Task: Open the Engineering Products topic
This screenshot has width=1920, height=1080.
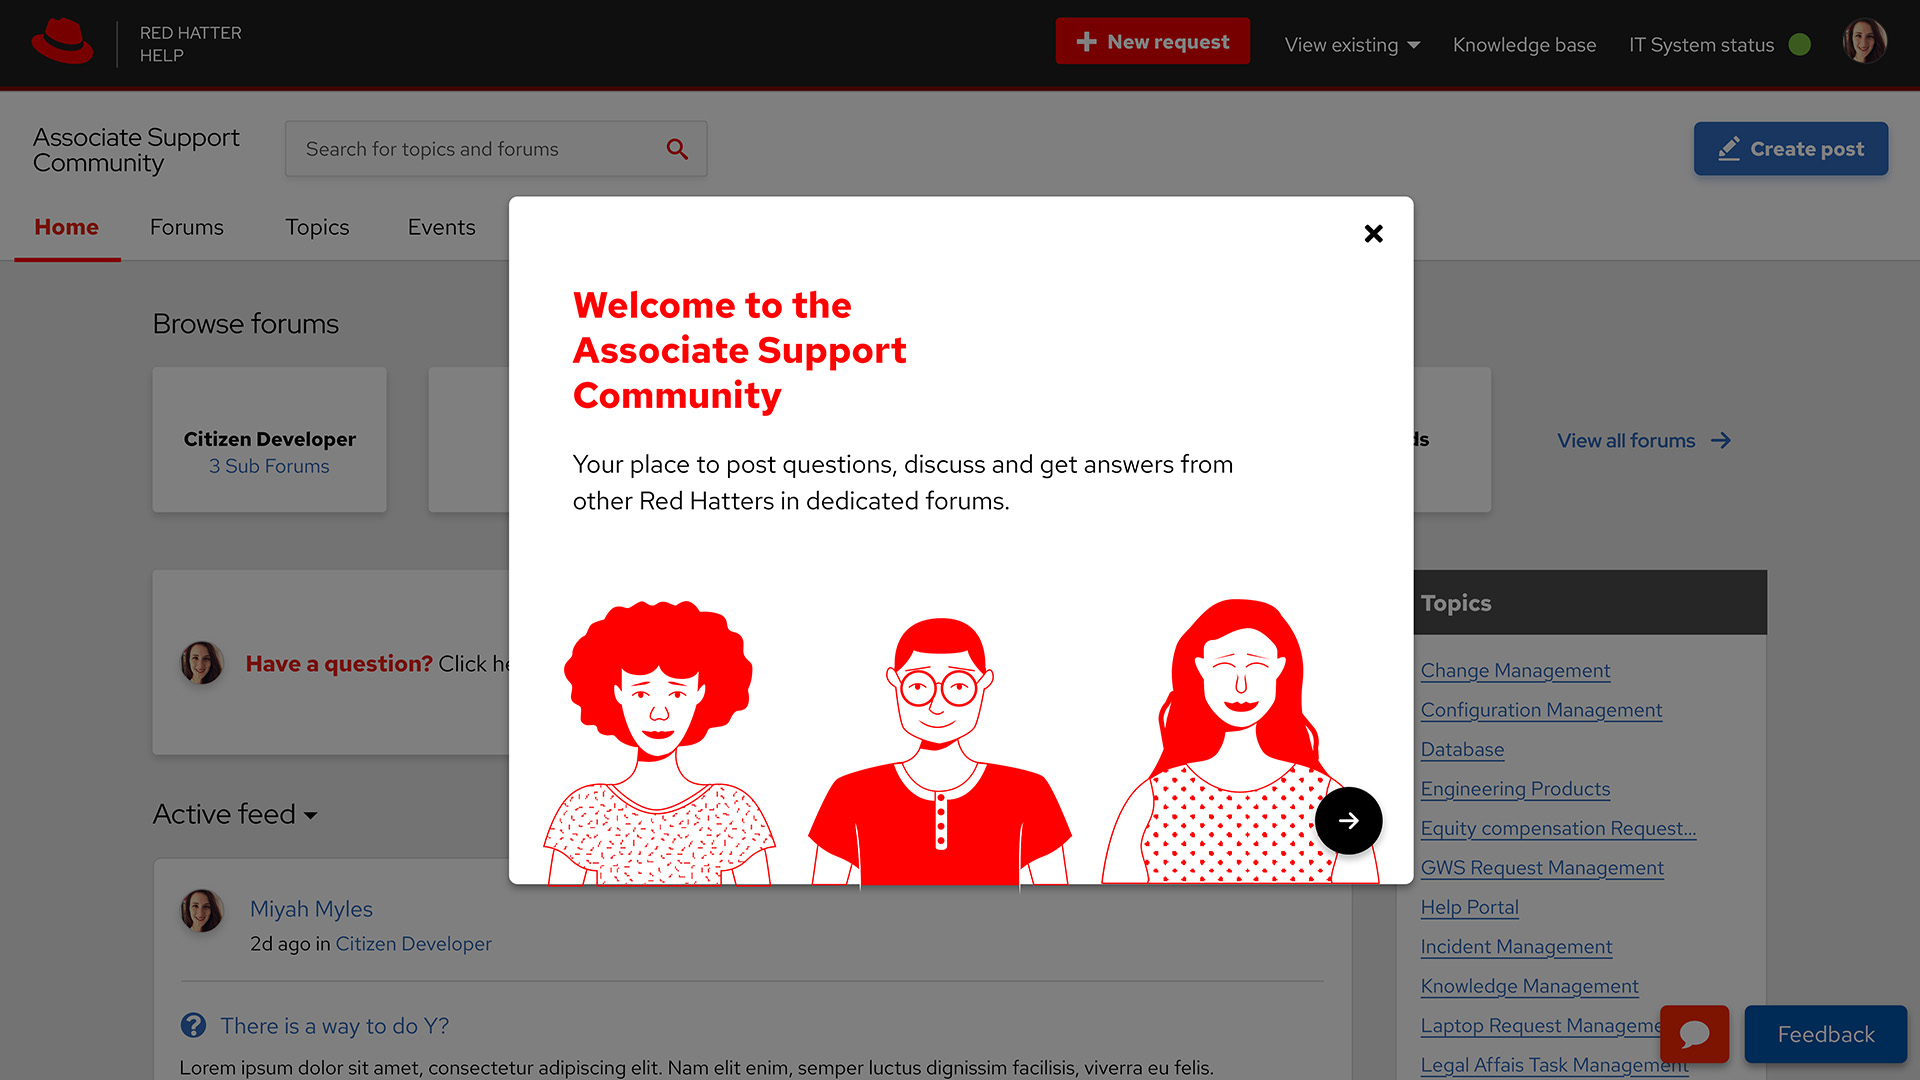Action: coord(1515,789)
